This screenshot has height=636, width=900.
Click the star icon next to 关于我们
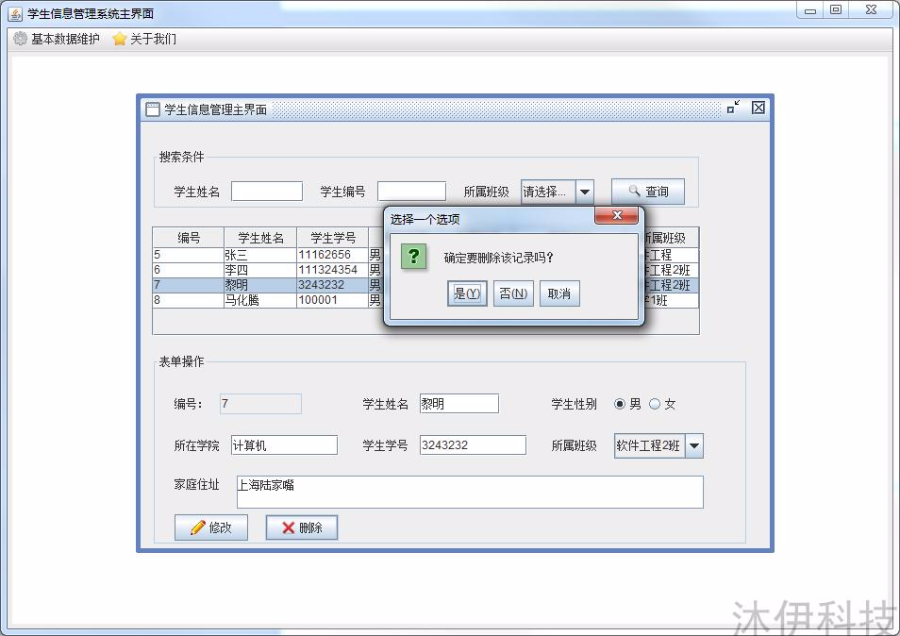[x=119, y=39]
